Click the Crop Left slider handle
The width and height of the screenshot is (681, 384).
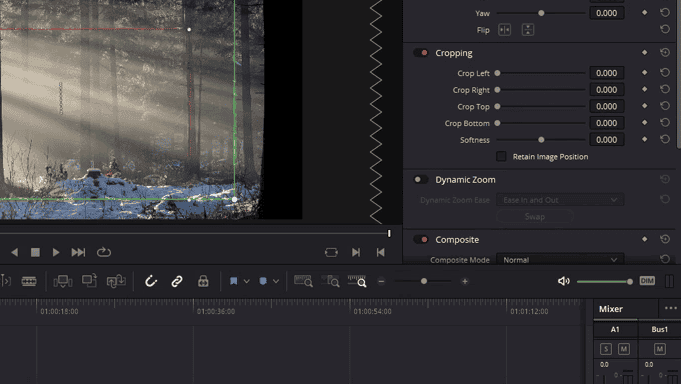[497, 73]
